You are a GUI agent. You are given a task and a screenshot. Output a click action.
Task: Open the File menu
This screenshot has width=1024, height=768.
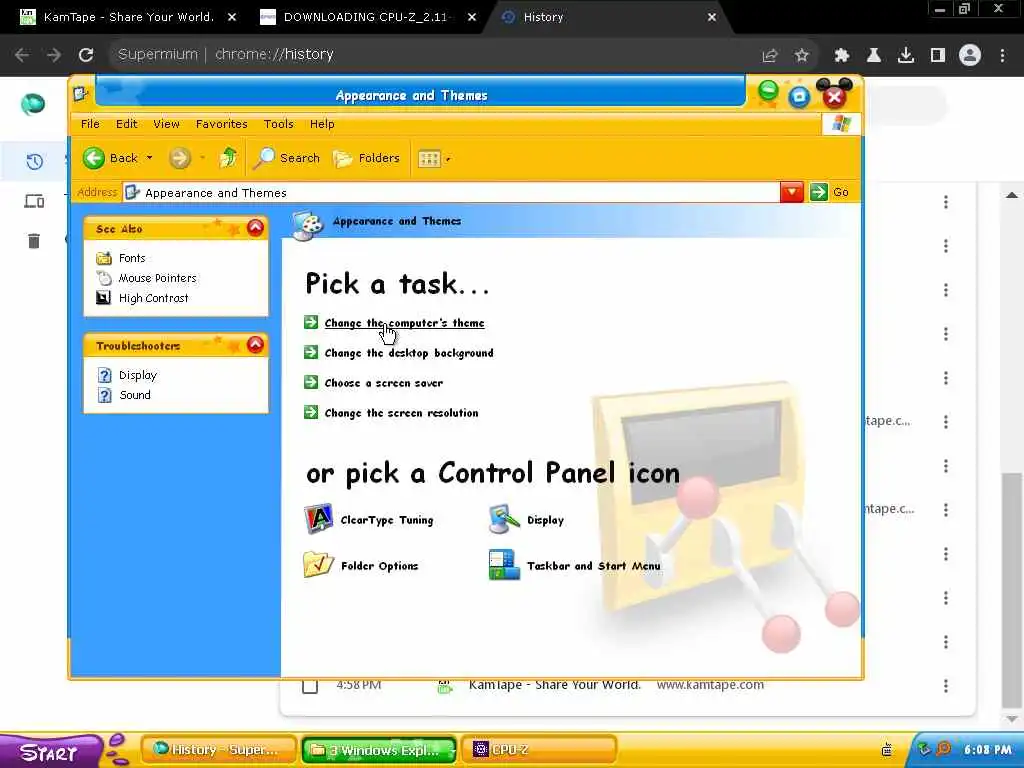pyautogui.click(x=90, y=124)
